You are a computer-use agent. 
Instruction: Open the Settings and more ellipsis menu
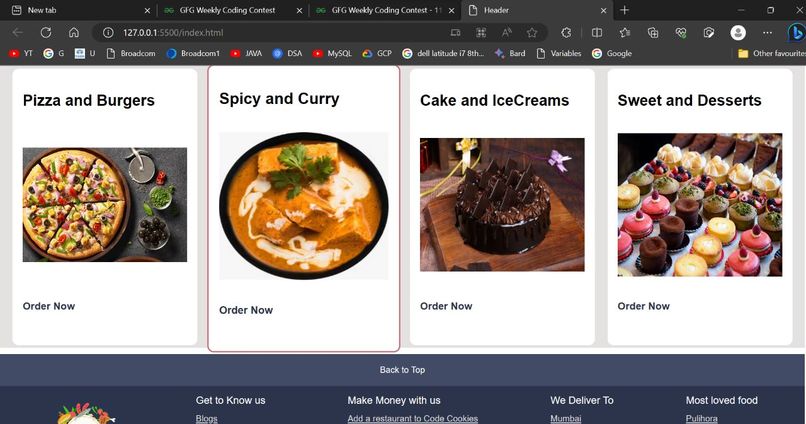click(767, 32)
